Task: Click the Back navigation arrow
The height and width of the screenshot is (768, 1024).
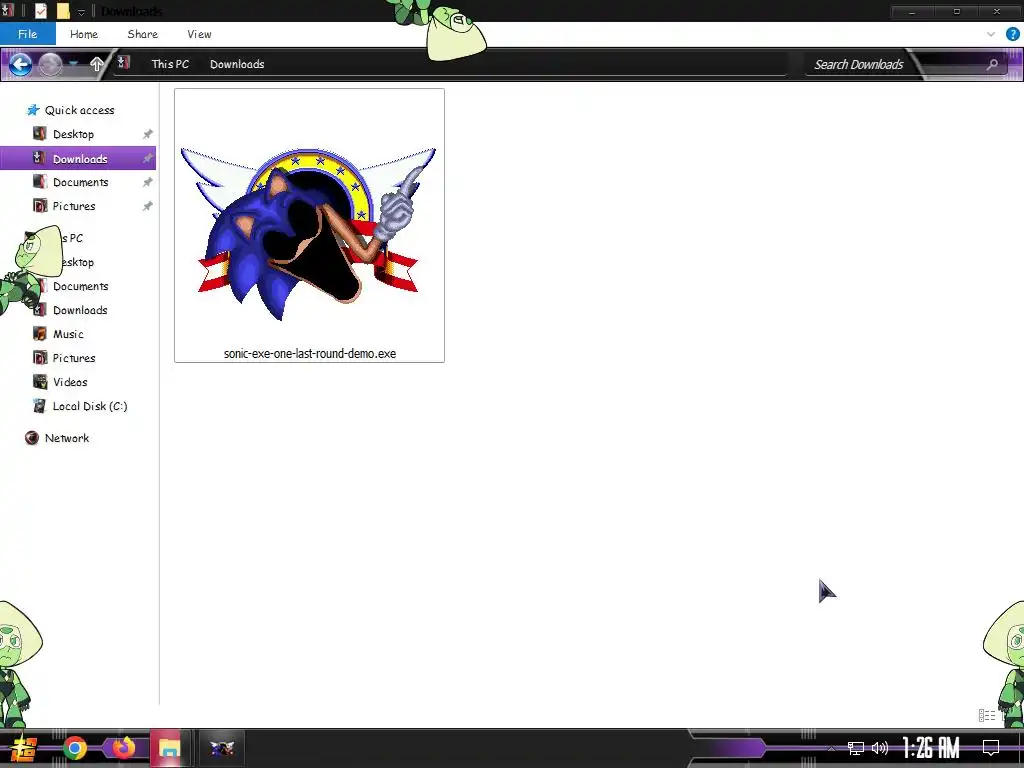Action: [20, 64]
